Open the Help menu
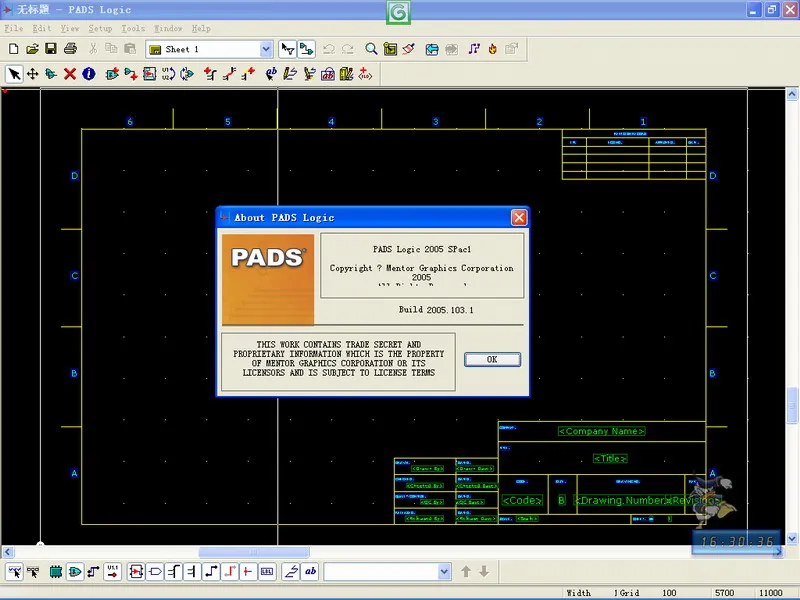 tap(201, 29)
